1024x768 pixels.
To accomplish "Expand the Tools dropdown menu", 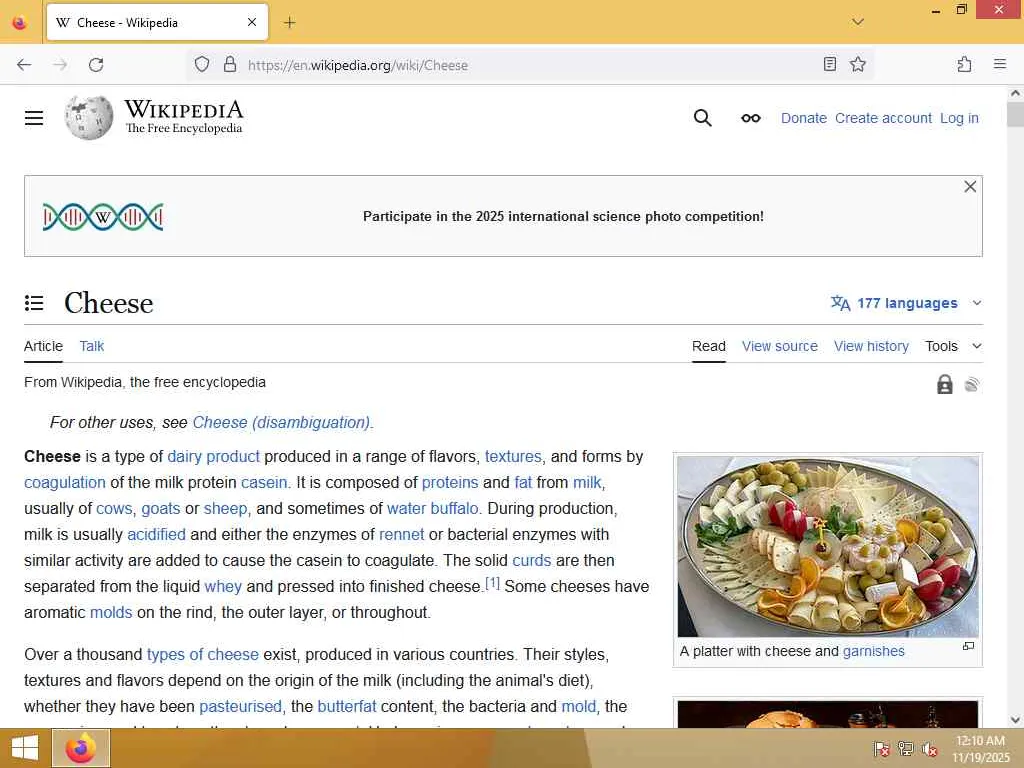I will click(x=953, y=346).
